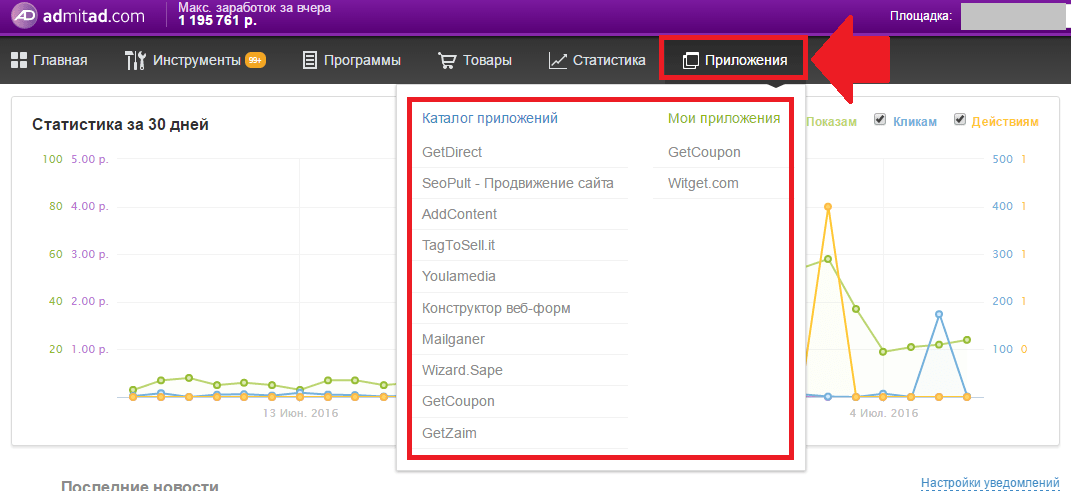Open the Мои приложения link
Image resolution: width=1071 pixels, height=491 pixels.
(724, 118)
